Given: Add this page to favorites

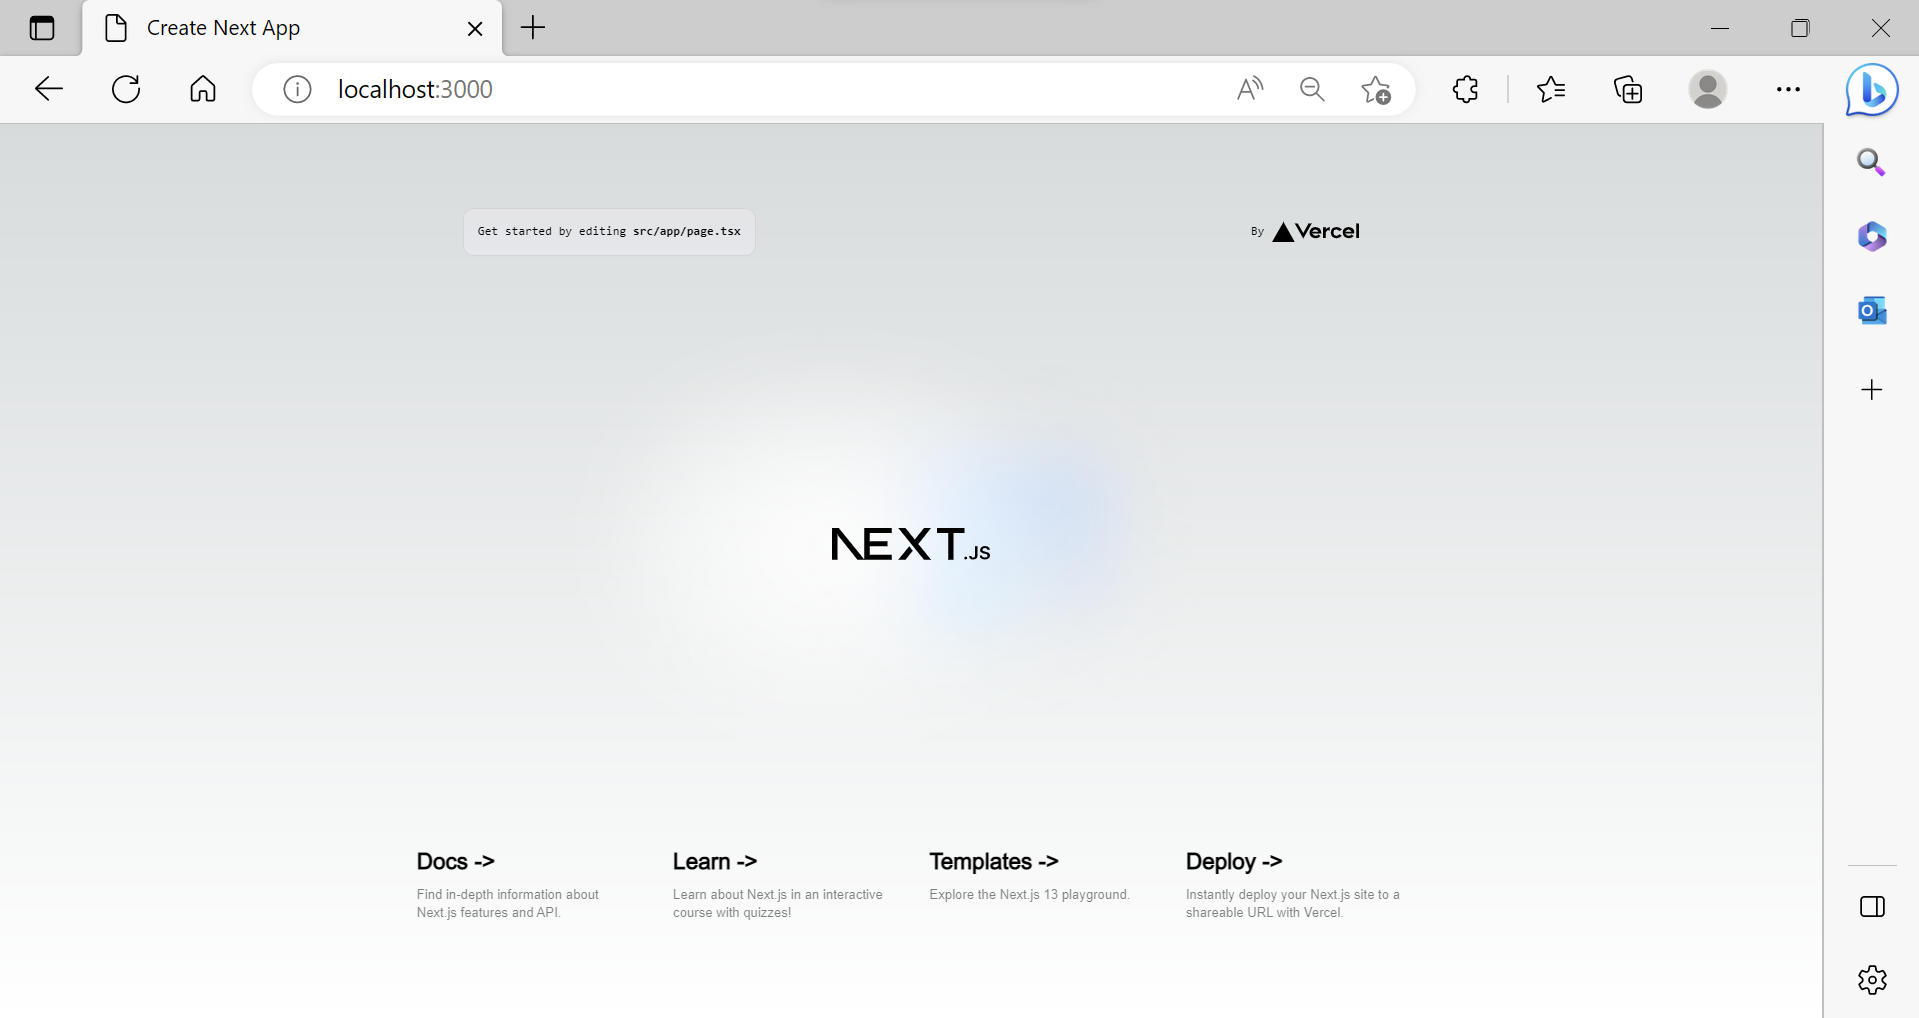Looking at the screenshot, I should (x=1376, y=89).
